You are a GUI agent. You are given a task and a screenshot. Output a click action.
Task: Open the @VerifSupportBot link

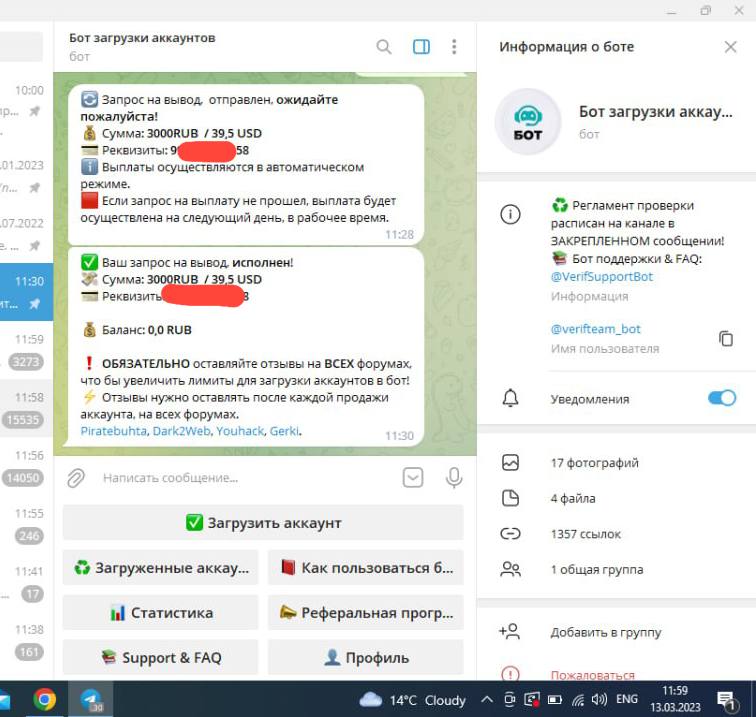(x=601, y=276)
